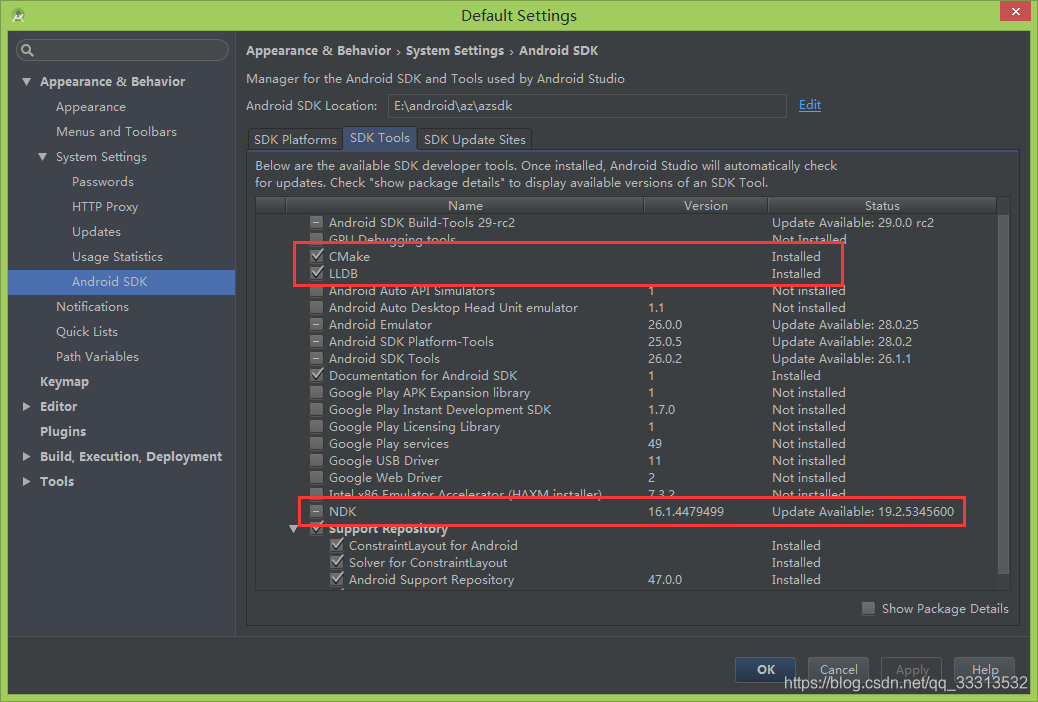
Task: Click the search magnifier icon in settings
Action: (27, 50)
